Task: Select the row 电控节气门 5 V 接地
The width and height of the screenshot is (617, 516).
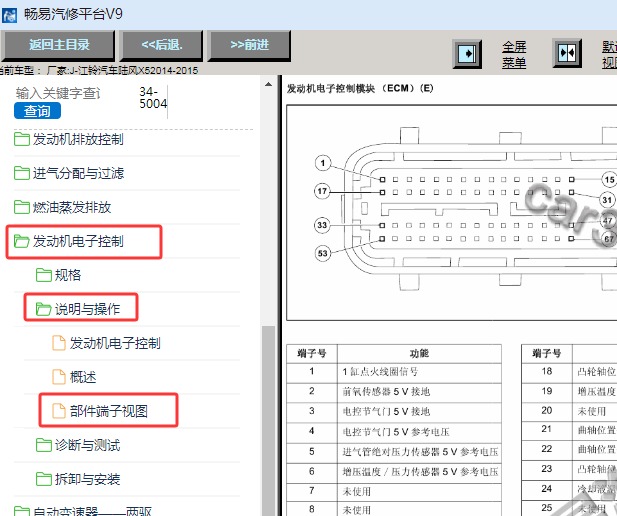Action: click(394, 412)
